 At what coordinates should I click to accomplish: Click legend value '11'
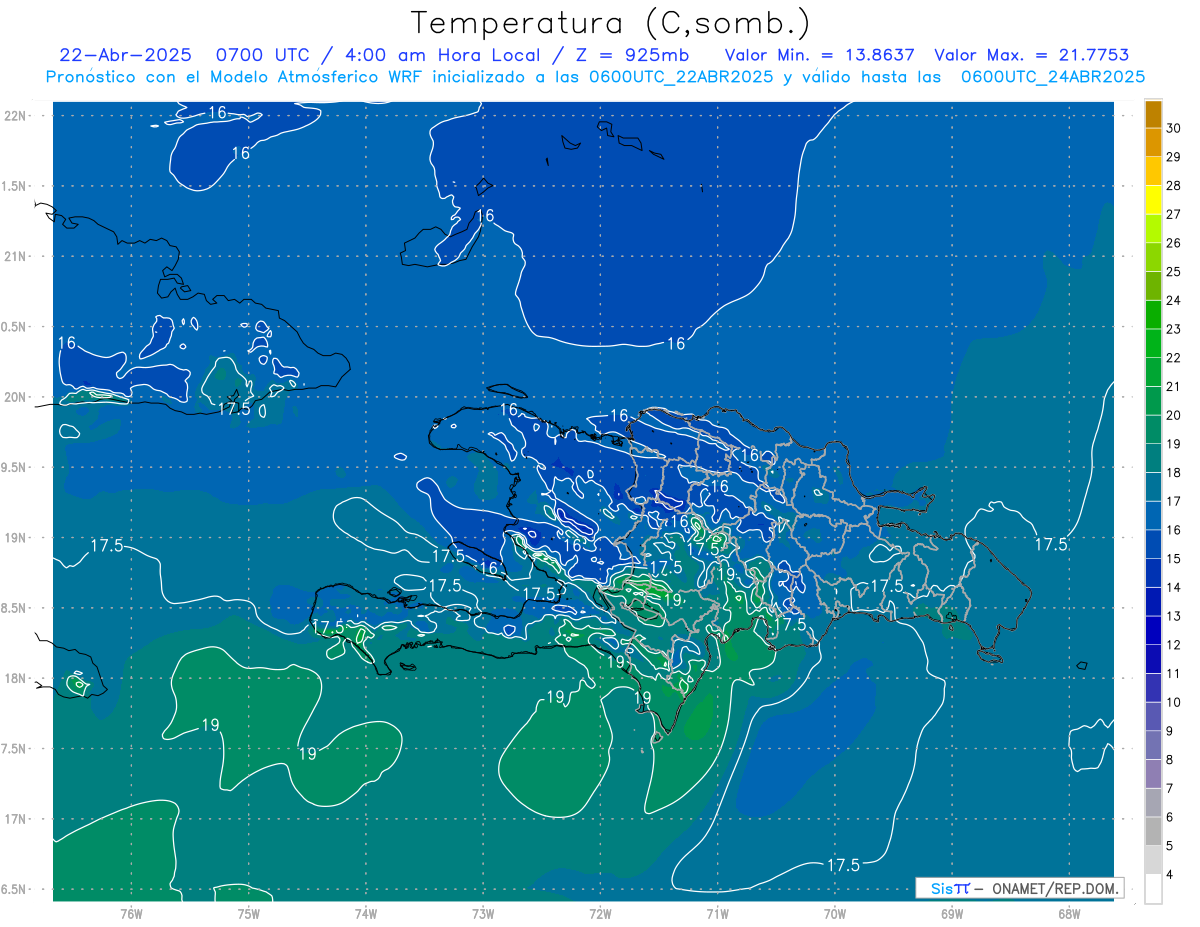(1174, 674)
